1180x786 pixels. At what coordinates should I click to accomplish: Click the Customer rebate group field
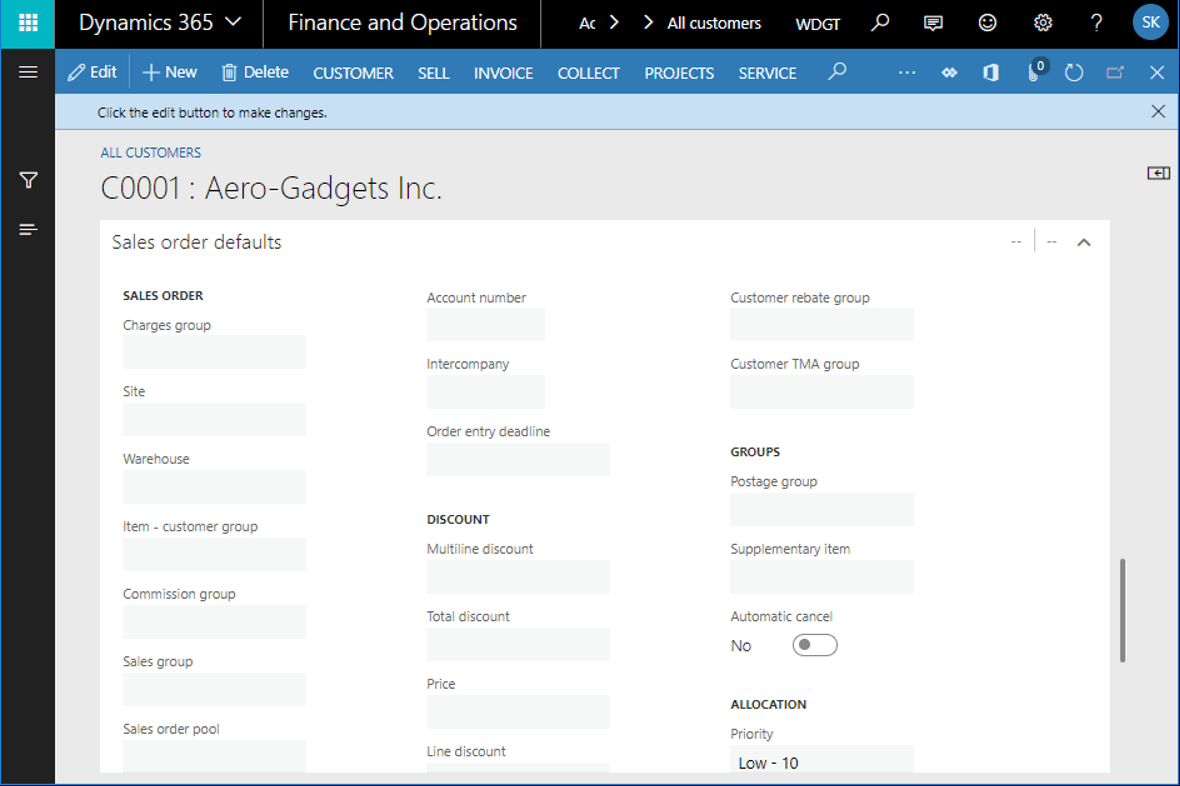click(822, 324)
